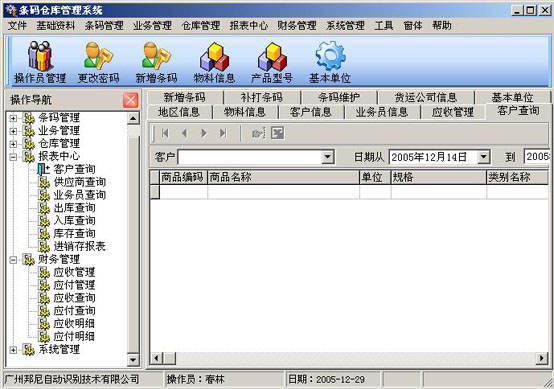554x389 pixels.
Task: Go to first record navigation button
Action: [165, 133]
